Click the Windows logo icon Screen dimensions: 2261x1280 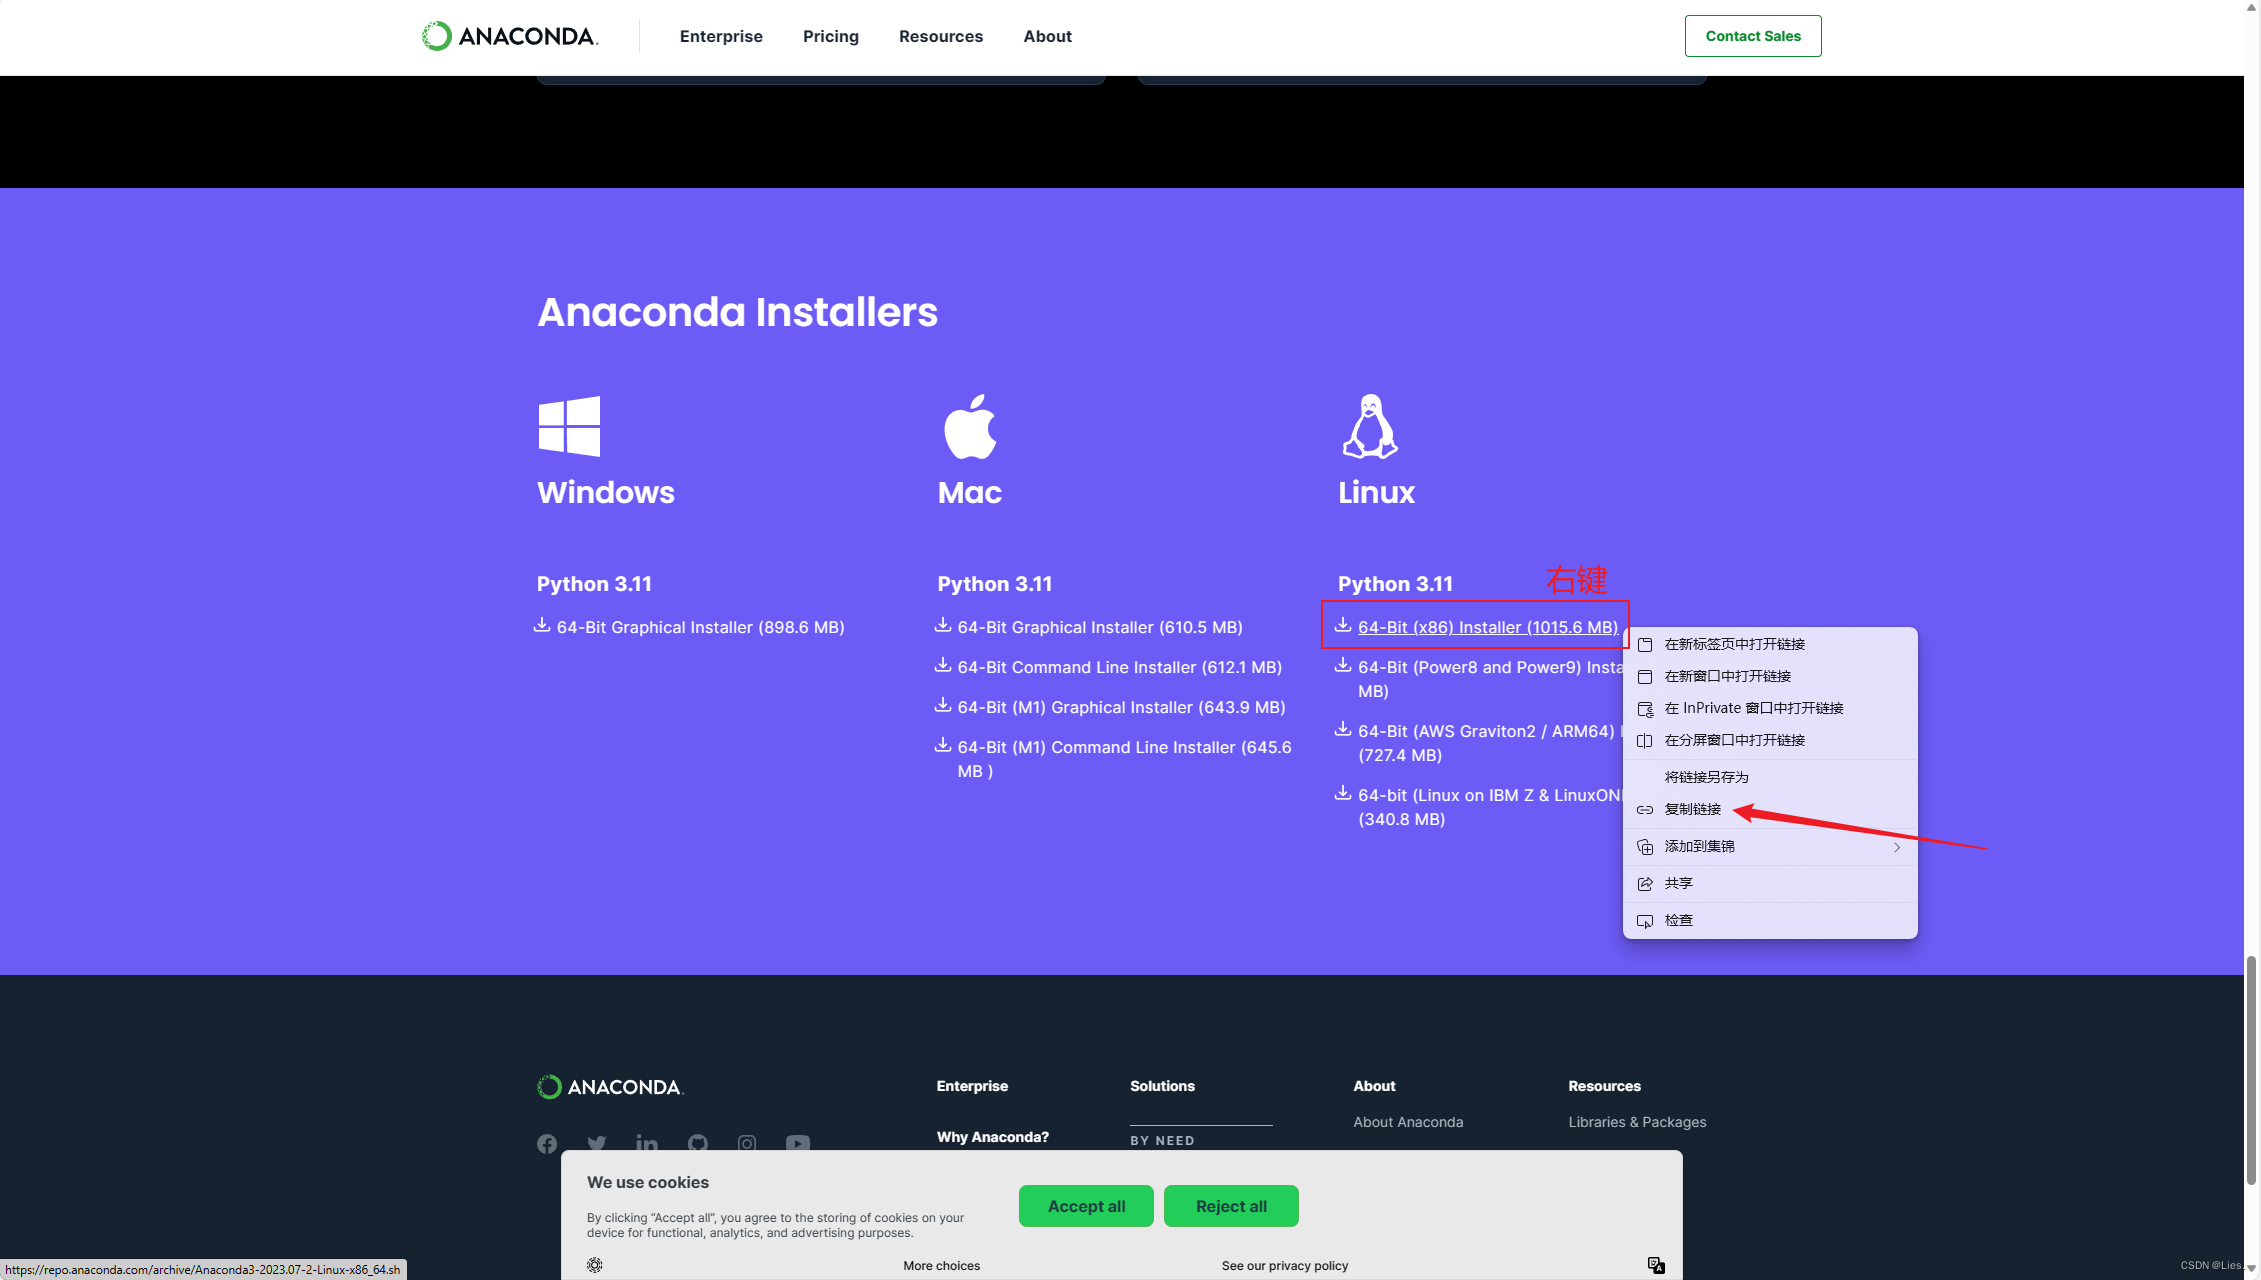[569, 426]
